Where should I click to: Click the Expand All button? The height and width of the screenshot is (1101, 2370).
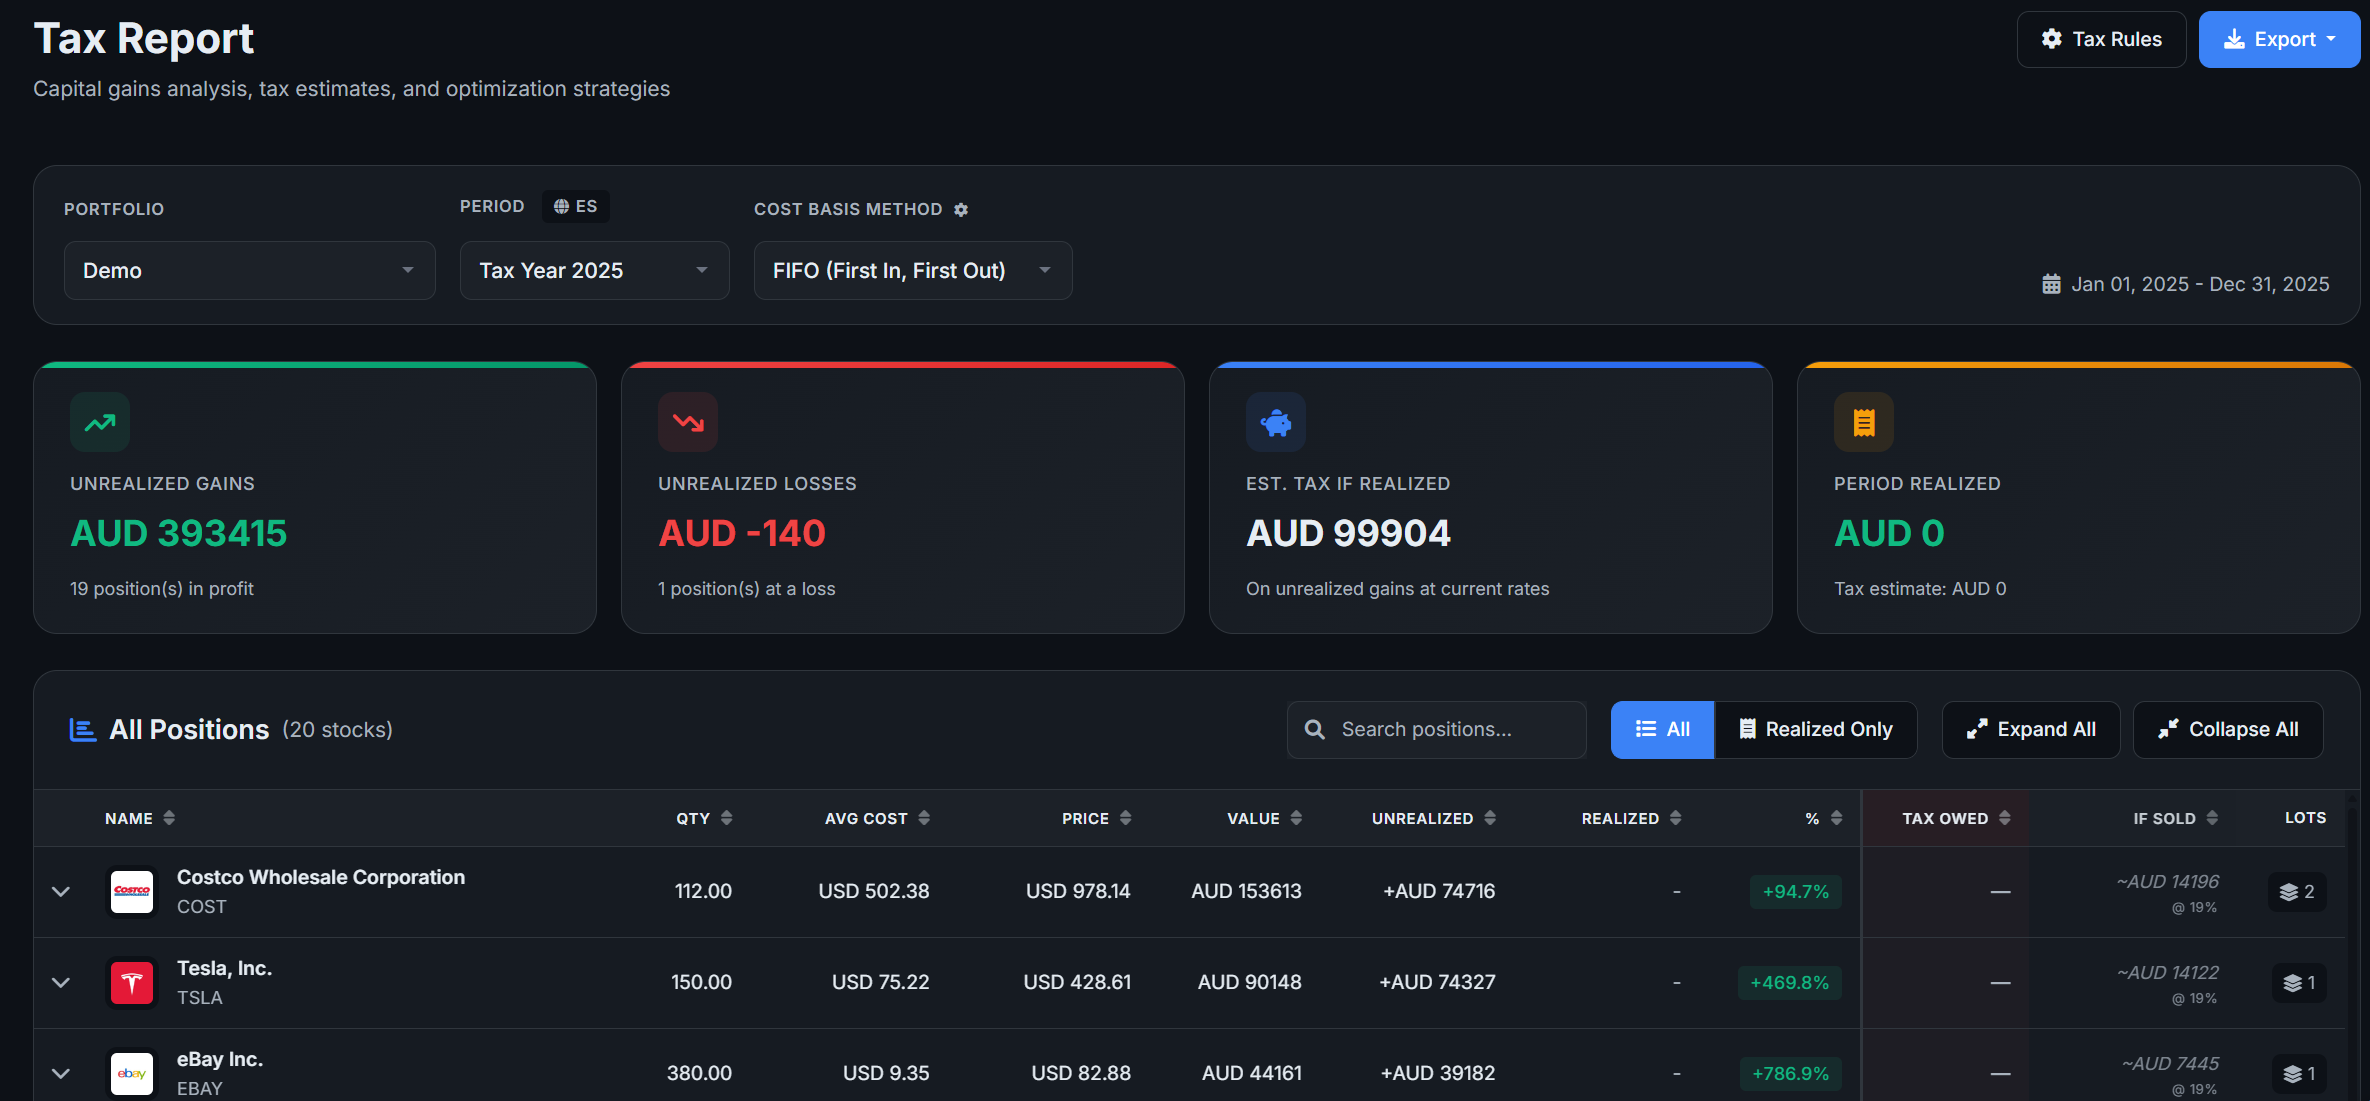[x=2031, y=730]
